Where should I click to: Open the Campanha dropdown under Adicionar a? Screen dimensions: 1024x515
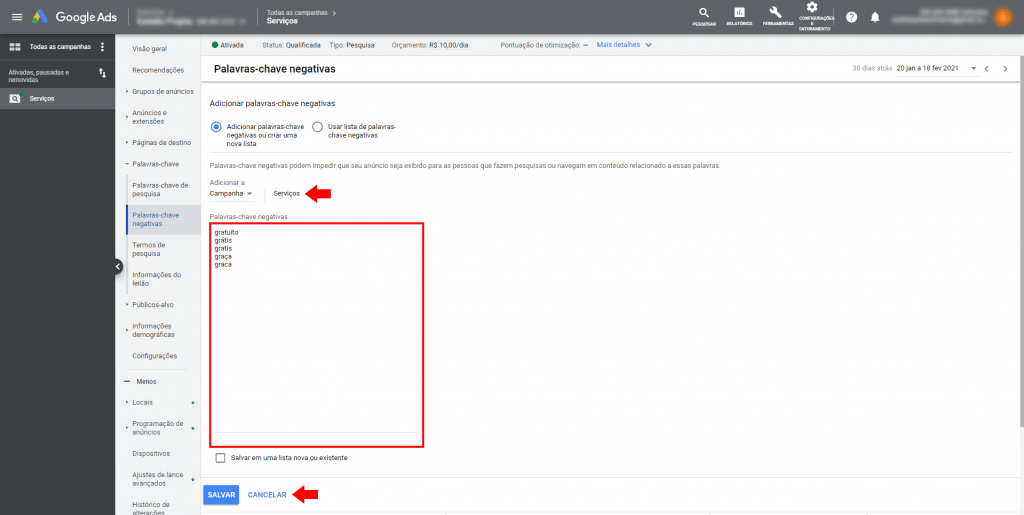pos(231,194)
